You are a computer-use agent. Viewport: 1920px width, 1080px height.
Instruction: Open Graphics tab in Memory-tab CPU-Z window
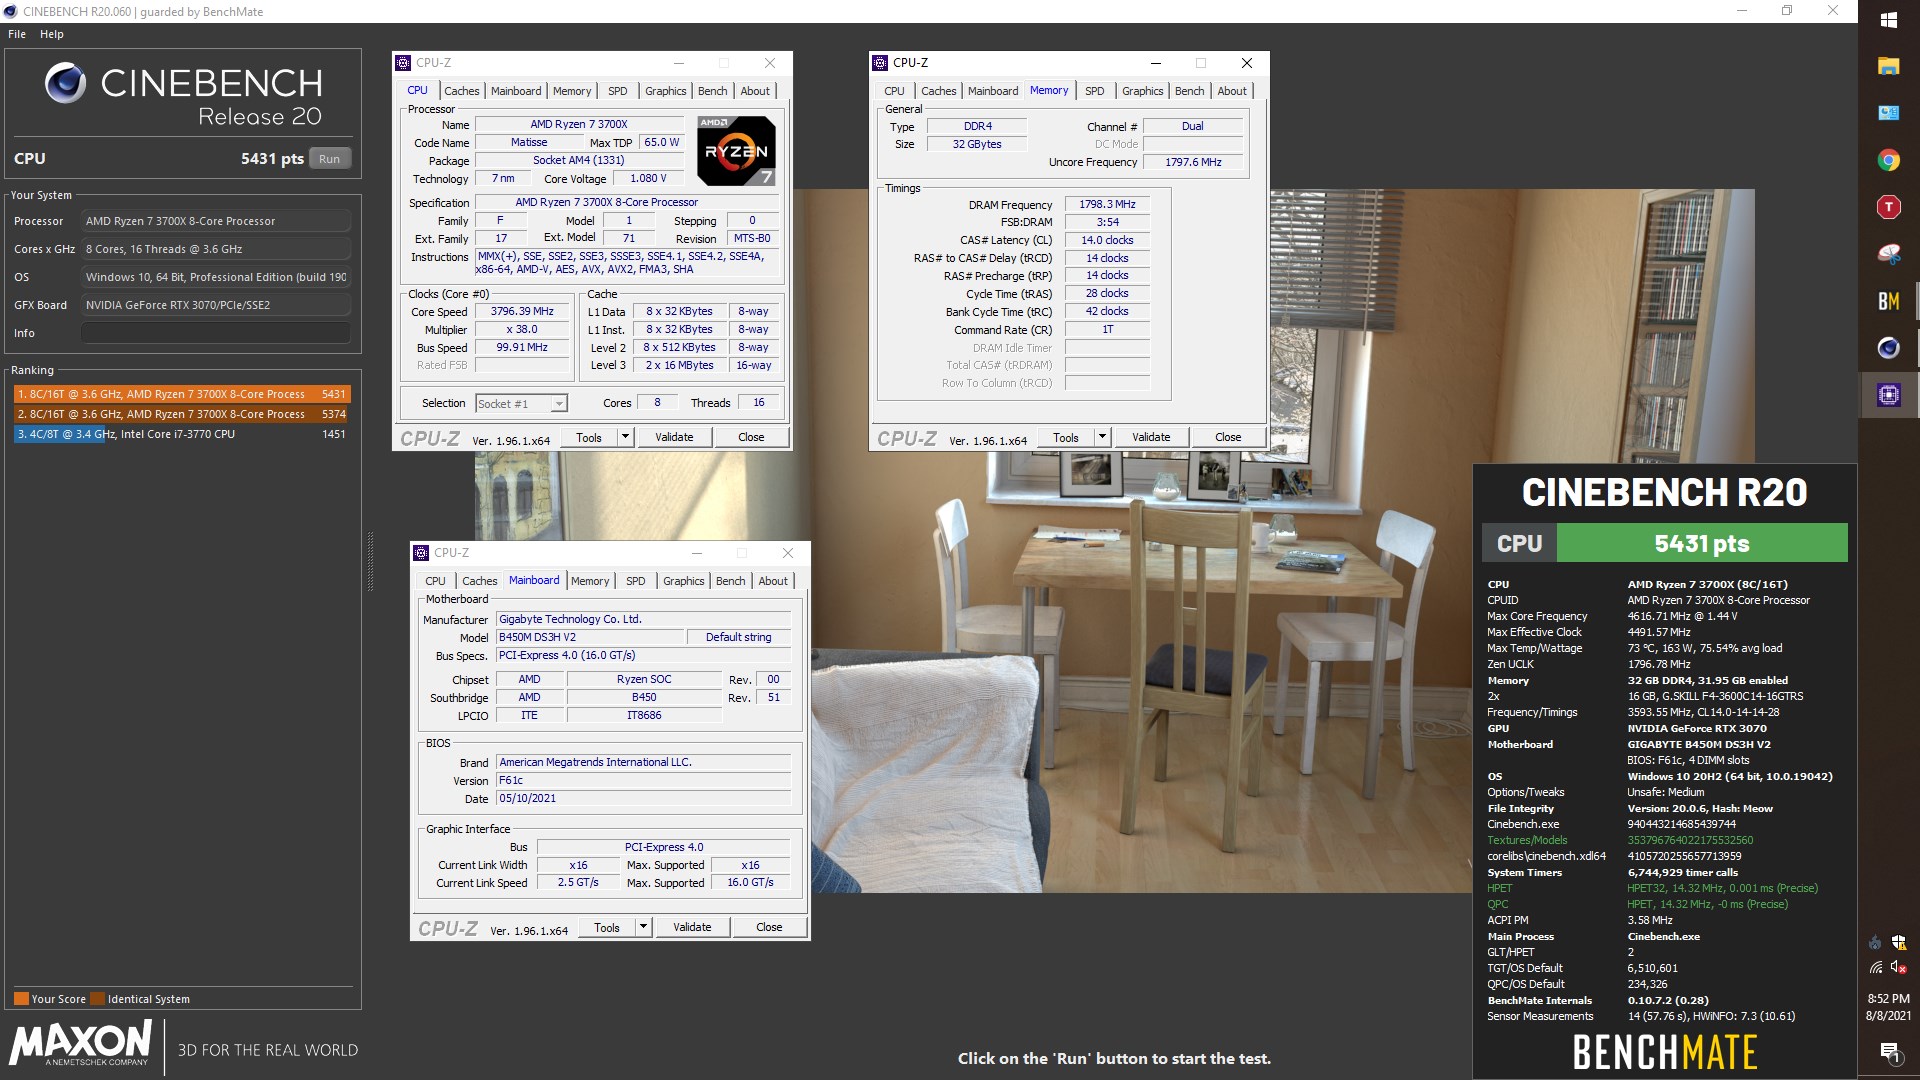coord(1142,90)
